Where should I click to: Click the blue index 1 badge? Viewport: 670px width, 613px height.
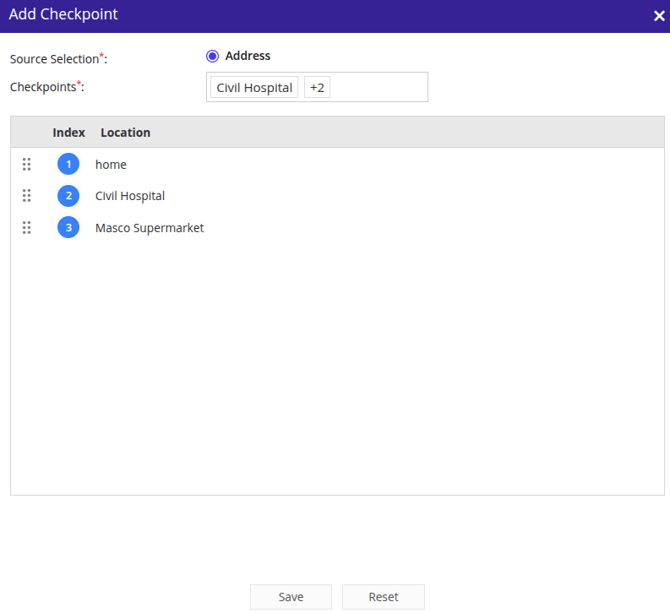pos(68,164)
